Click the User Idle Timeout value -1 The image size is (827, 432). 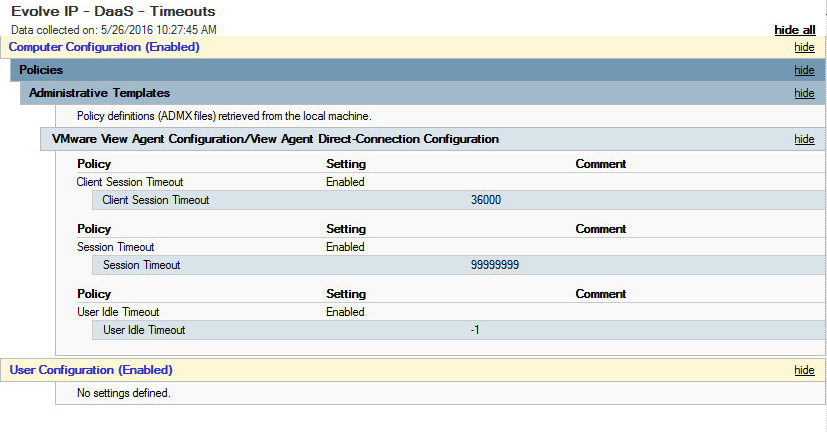[475, 330]
